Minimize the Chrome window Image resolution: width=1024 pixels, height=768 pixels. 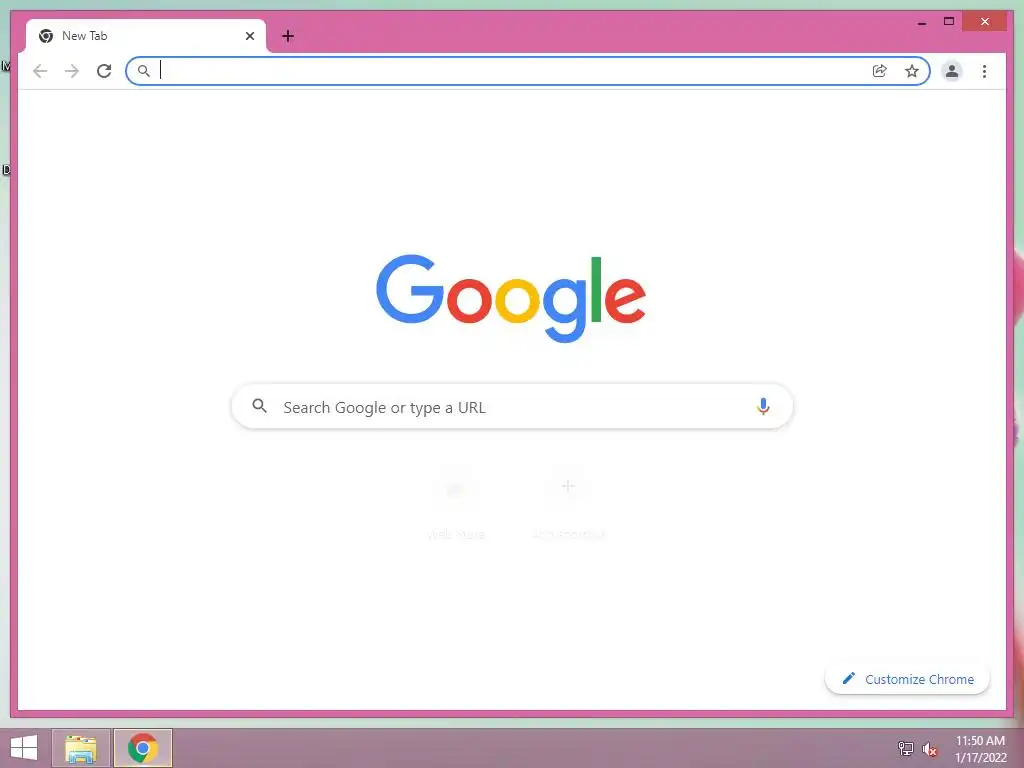[x=921, y=22]
